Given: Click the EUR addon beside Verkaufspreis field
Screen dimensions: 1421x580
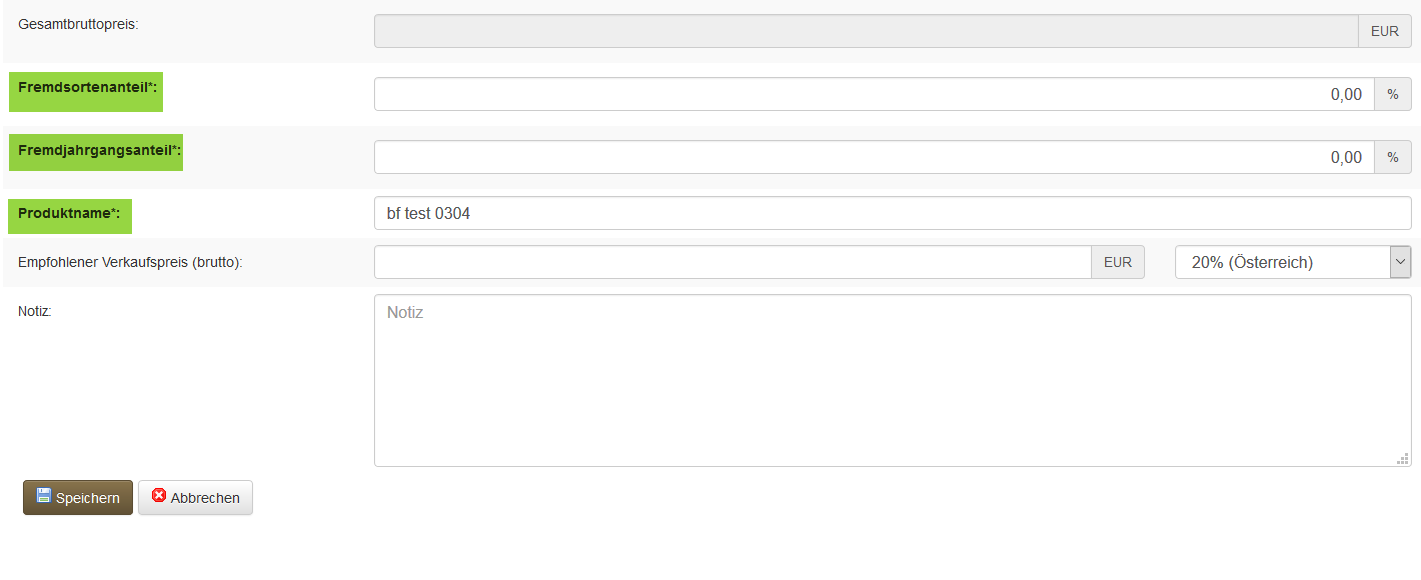Looking at the screenshot, I should (x=1117, y=262).
